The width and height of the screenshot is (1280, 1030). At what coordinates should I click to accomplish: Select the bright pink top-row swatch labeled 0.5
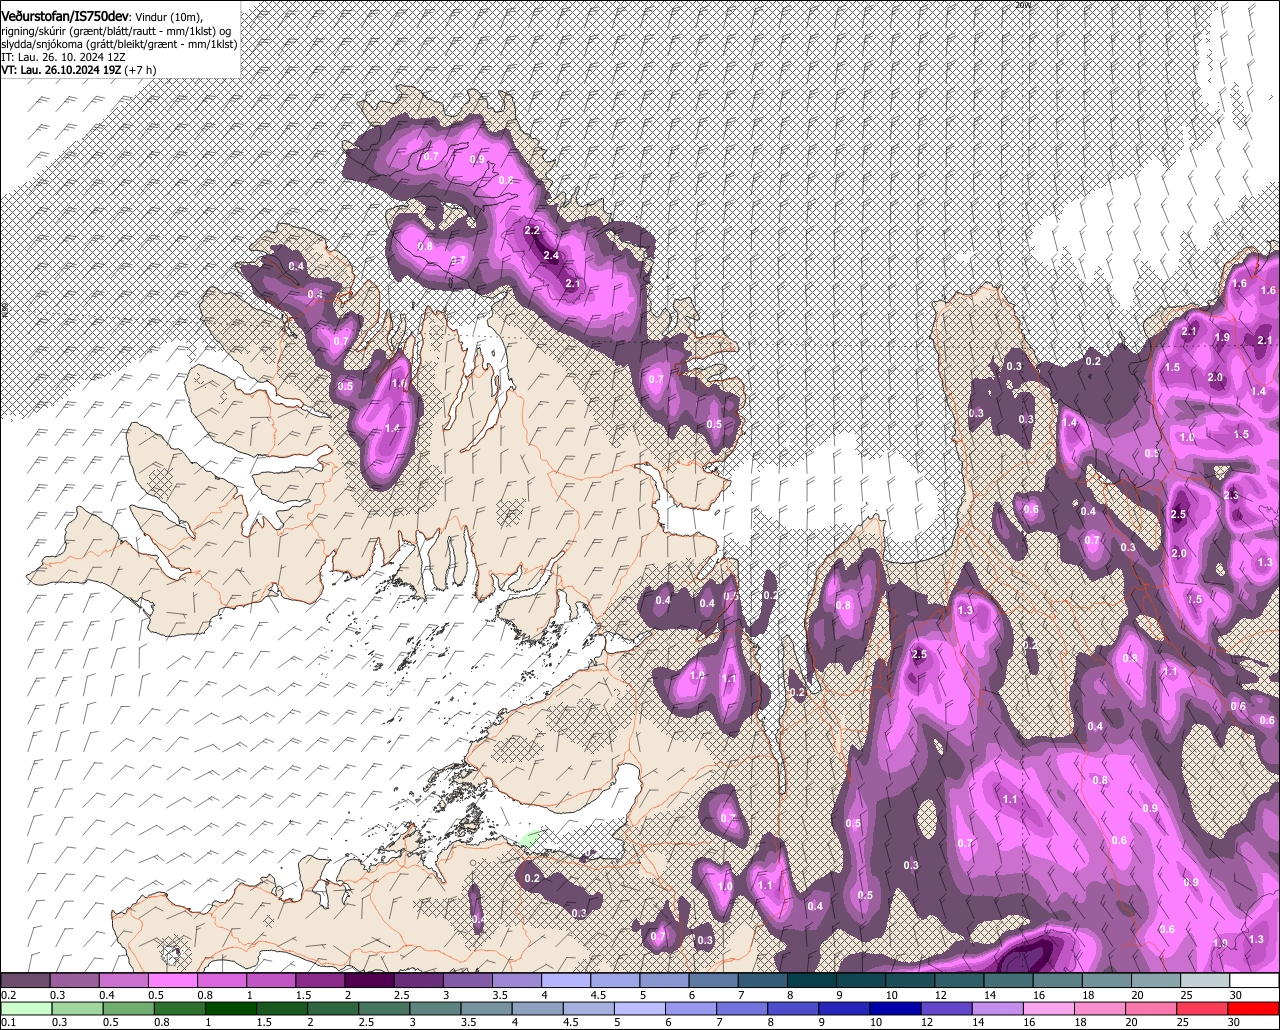coord(172,980)
